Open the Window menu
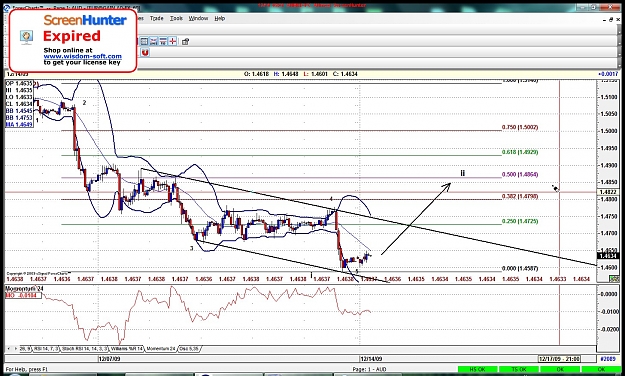Image resolution: width=625 pixels, height=376 pixels. 198,18
